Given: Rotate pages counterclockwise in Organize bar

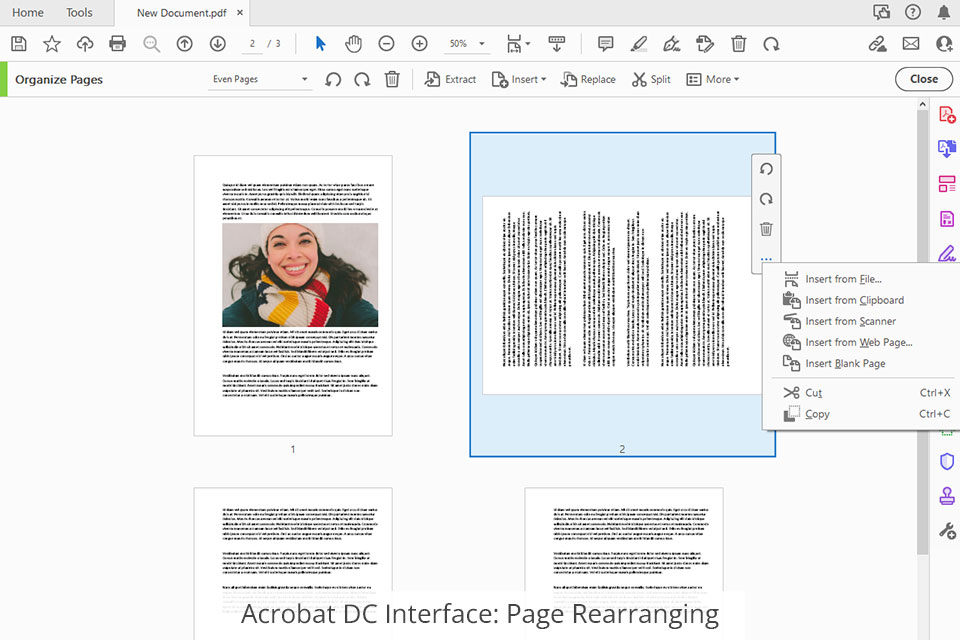Looking at the screenshot, I should click(333, 79).
